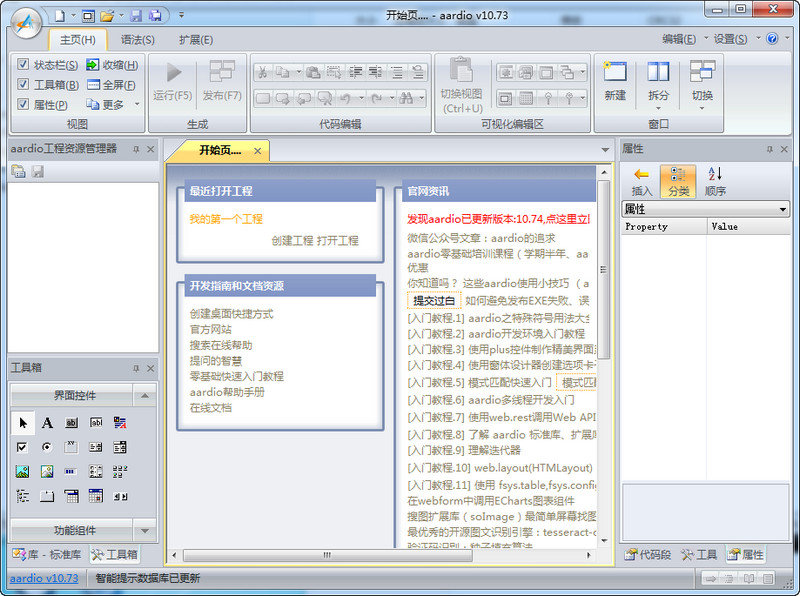Screen dimensions: 800x596
Task: Open the 属性 combo box in properties panel
Action: (x=706, y=209)
